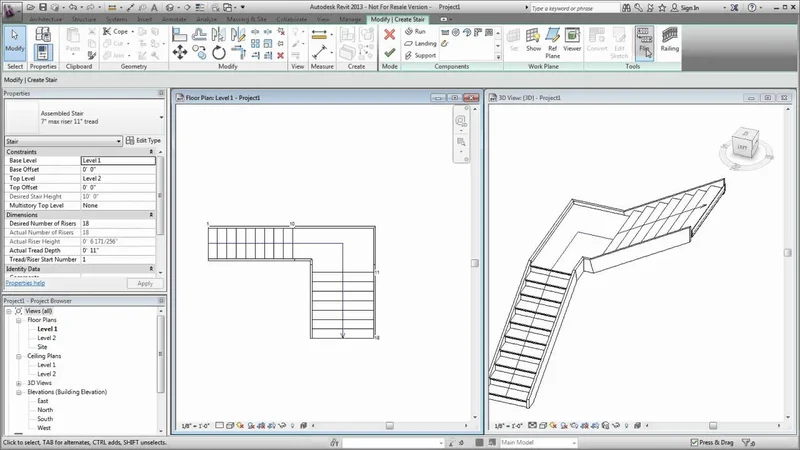Click the Ref Plane tool

[x=553, y=43]
